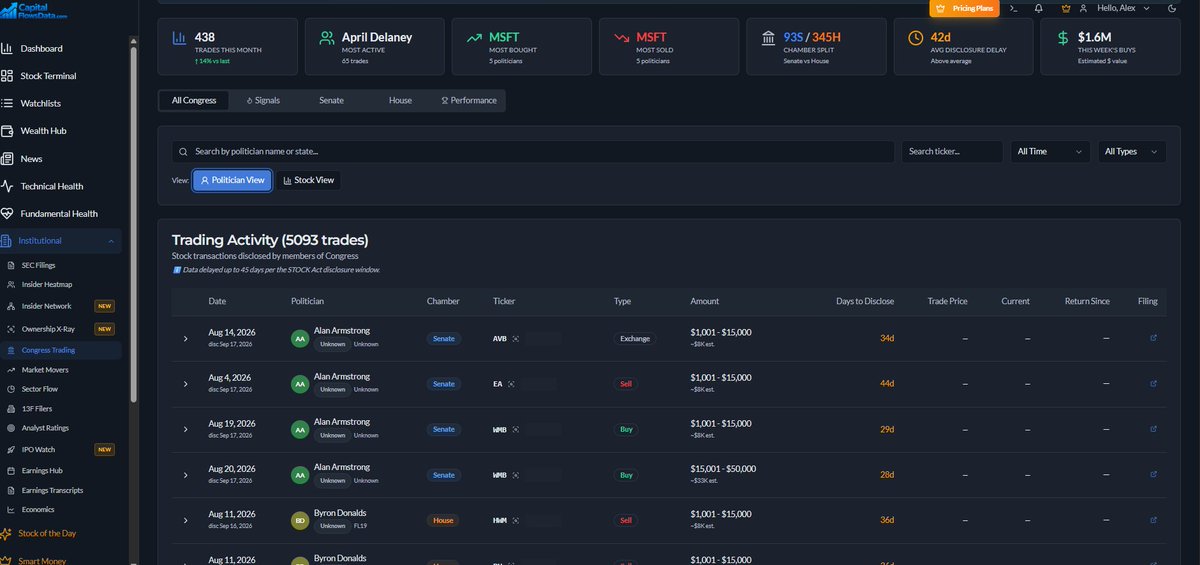This screenshot has height=565, width=1200.
Task: Switch to Politician View
Action: [232, 180]
